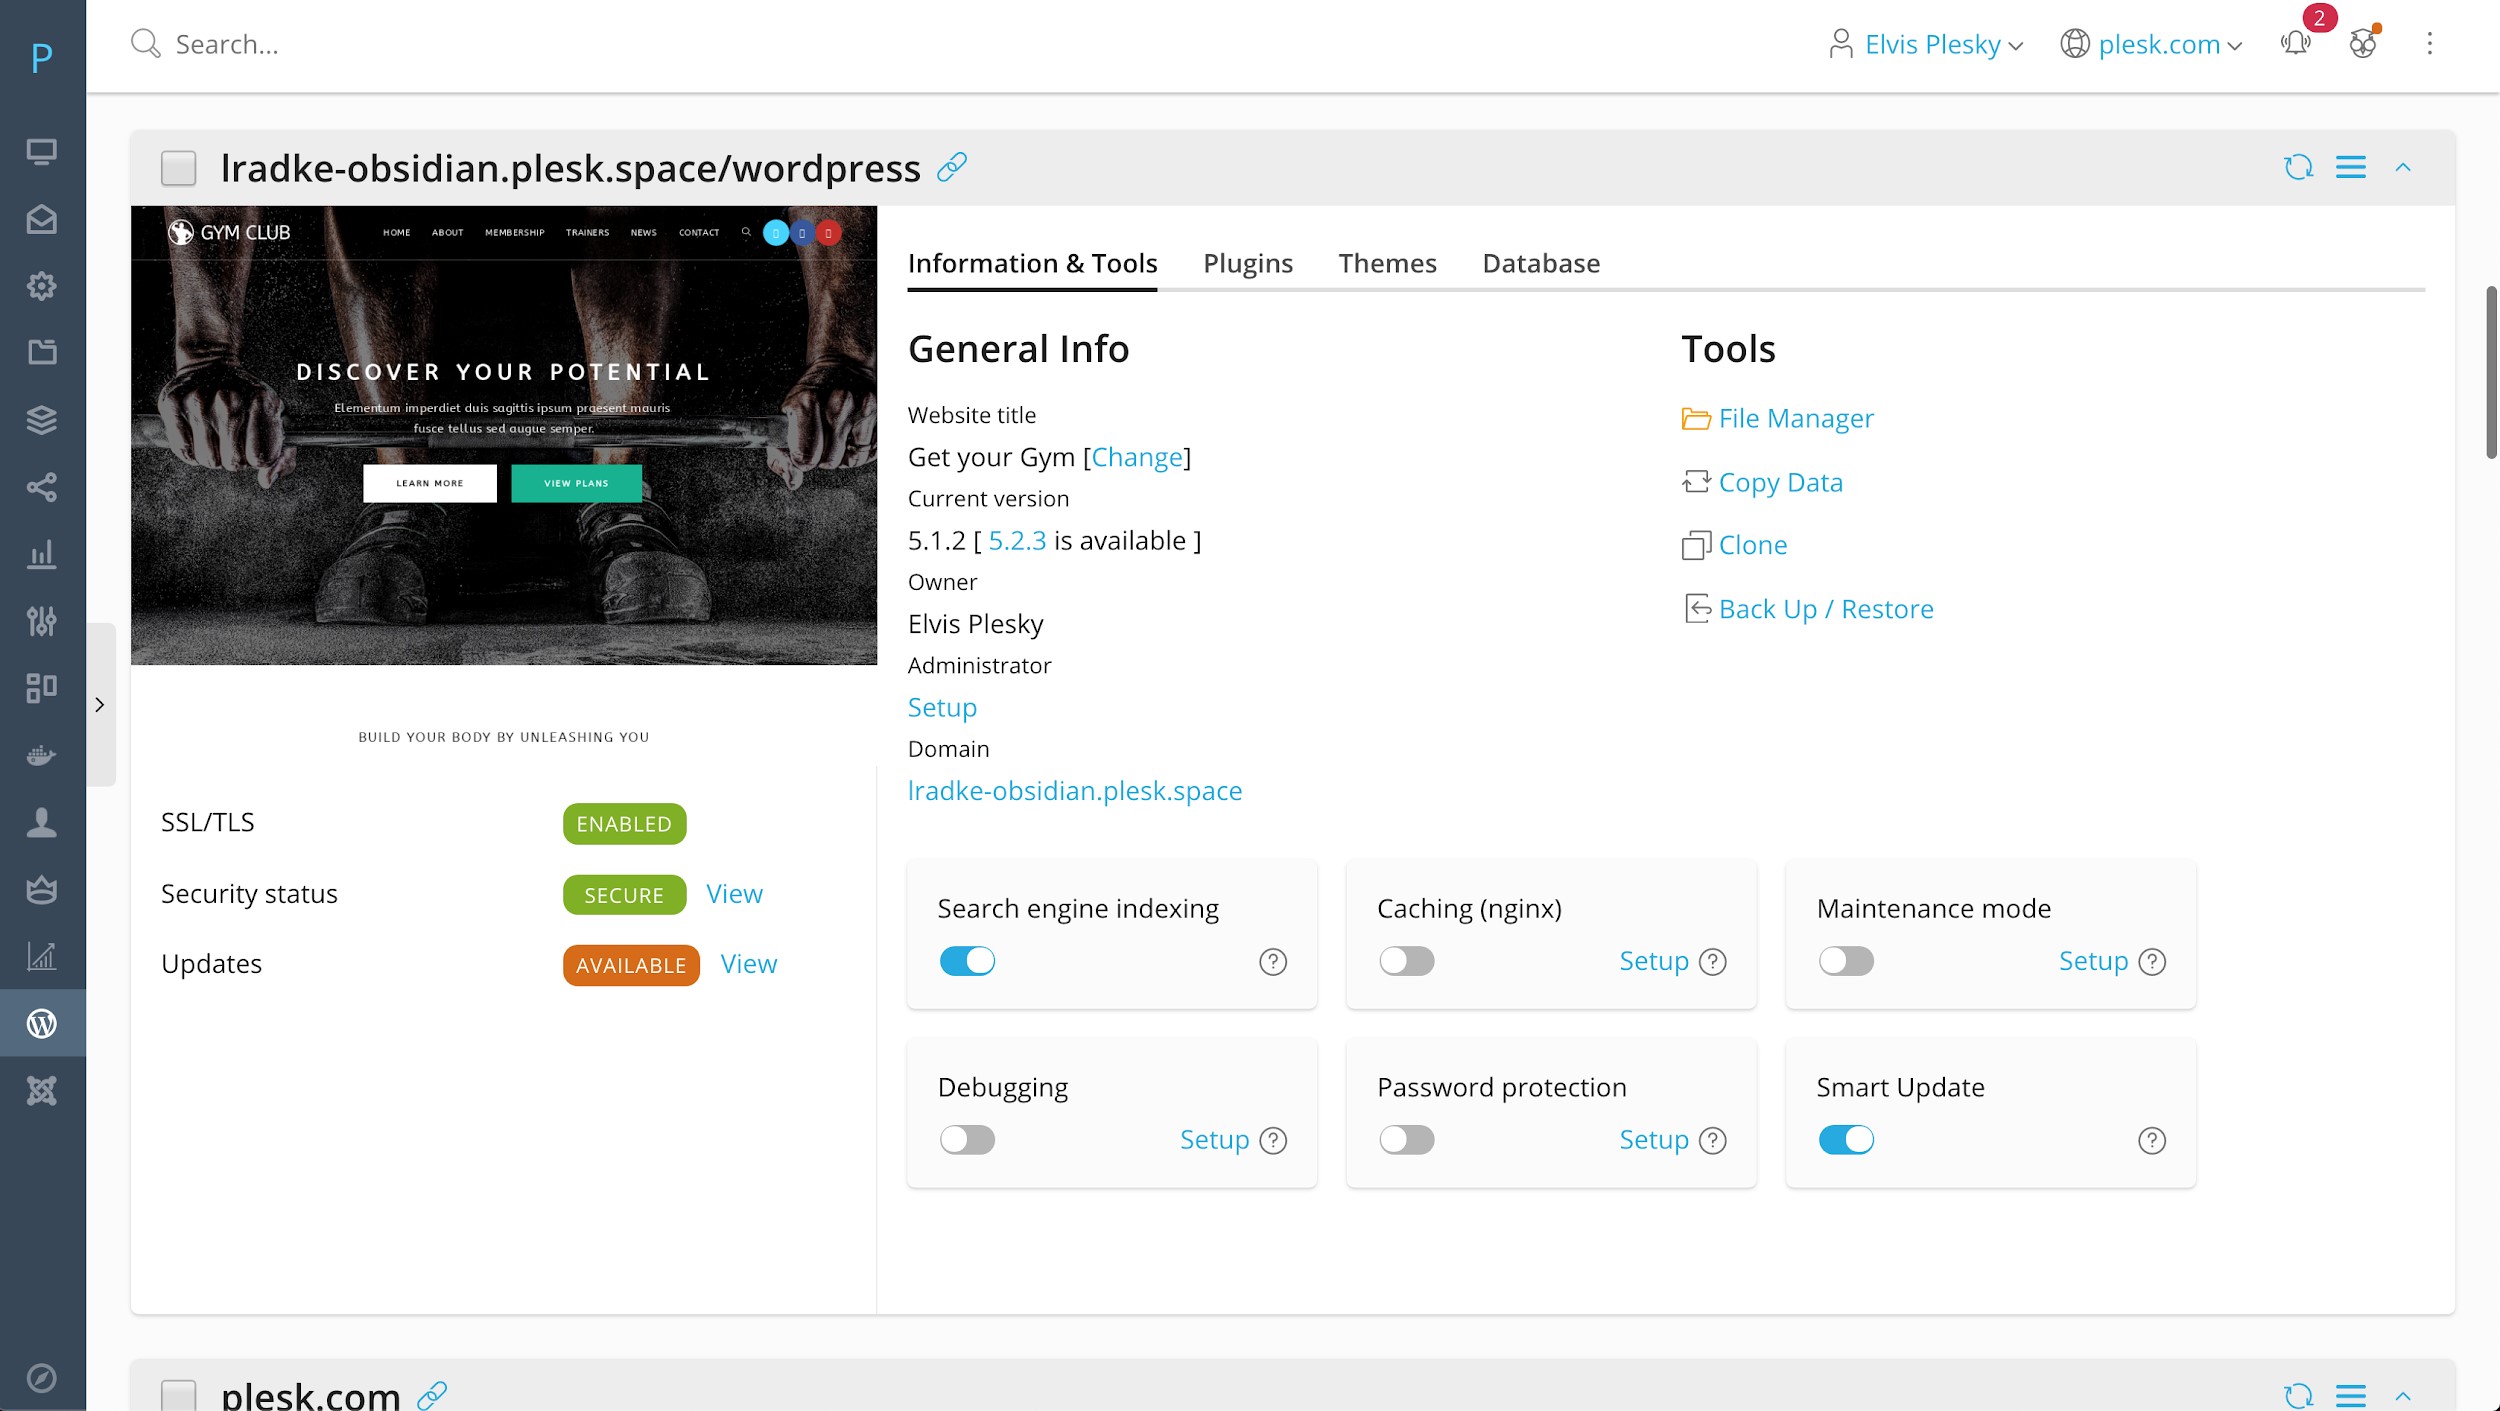Open plesk.com subscription dropdown

2150,44
